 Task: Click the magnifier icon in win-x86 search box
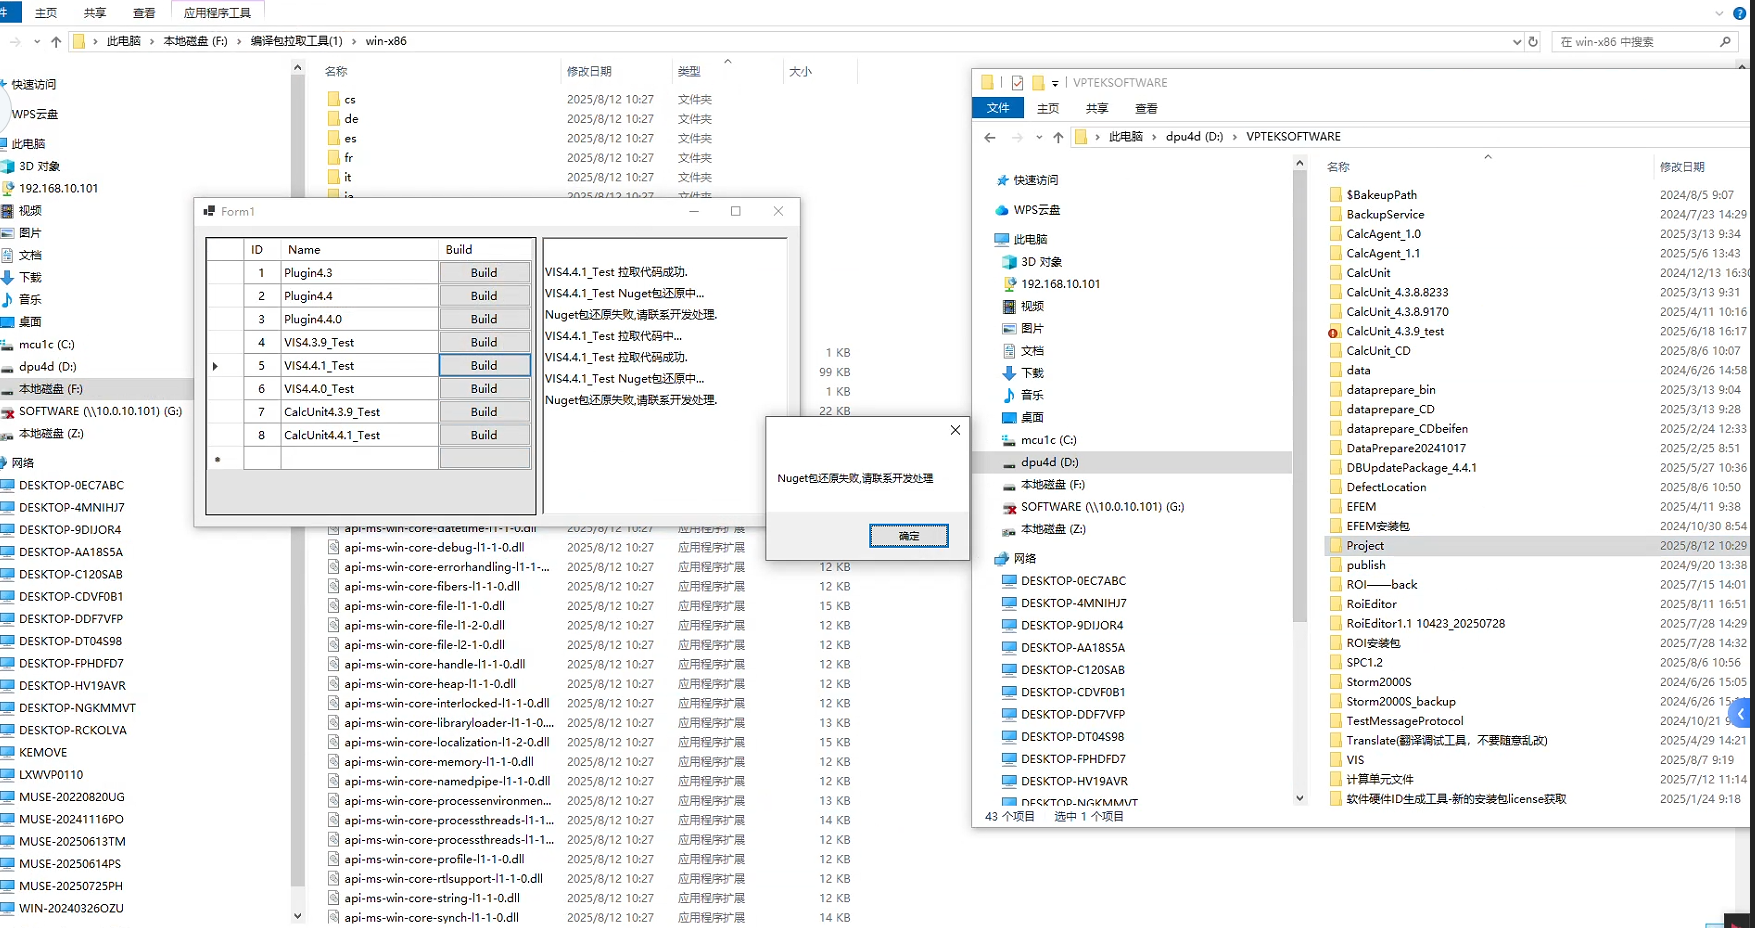pos(1725,42)
